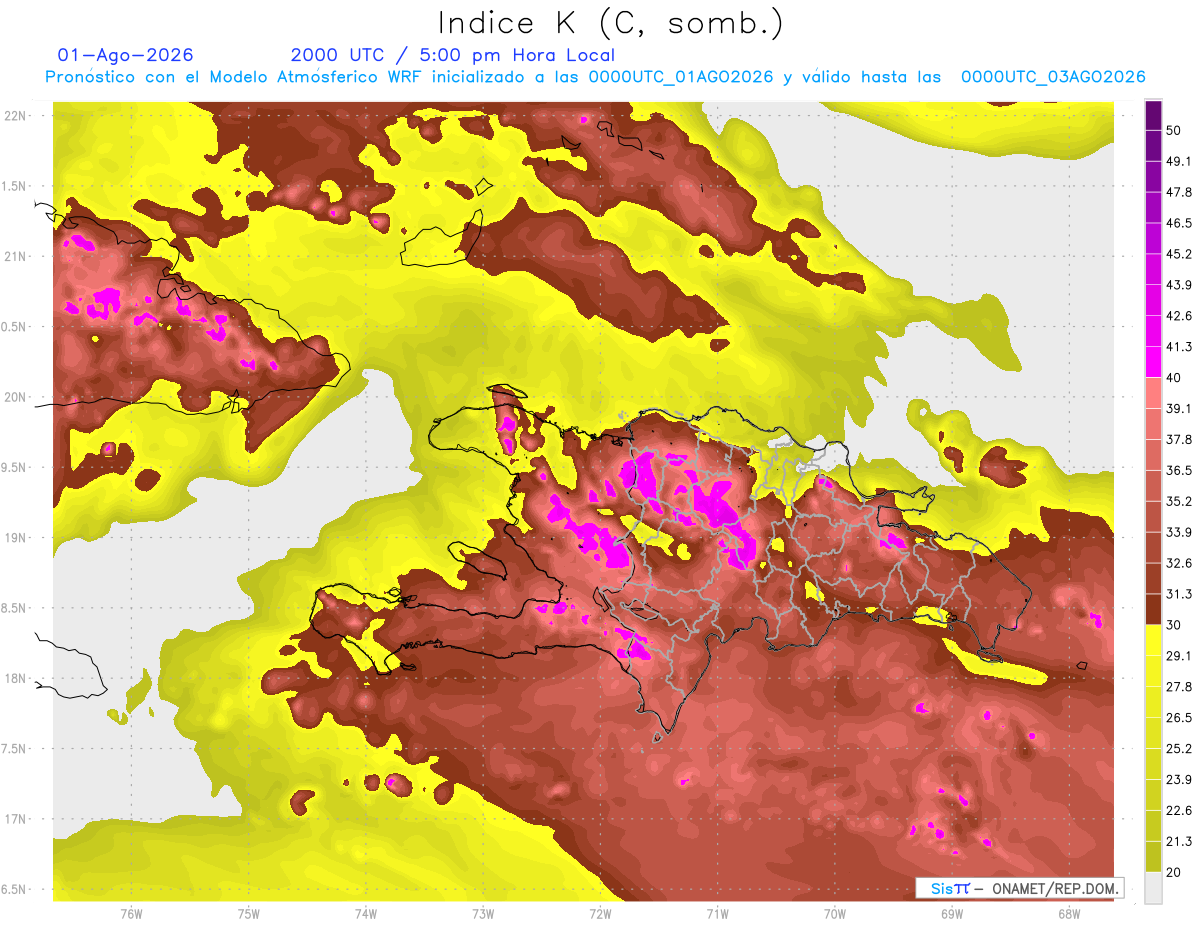Click the colorbar value '32.6'
This screenshot has height=927, width=1200.
(1178, 563)
